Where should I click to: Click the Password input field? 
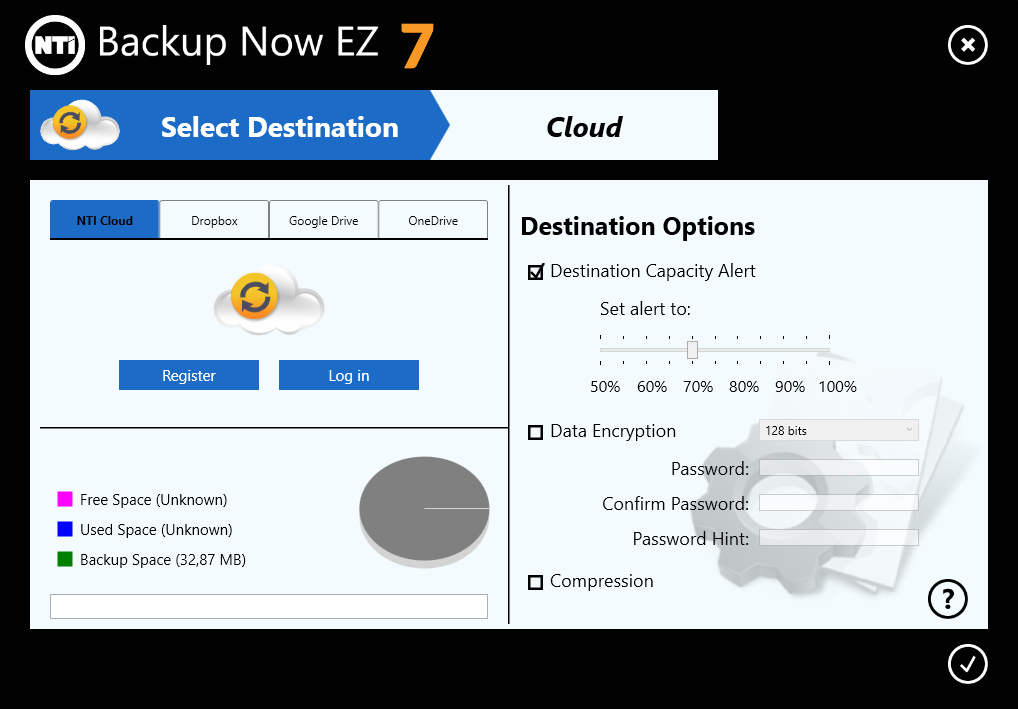tap(838, 468)
